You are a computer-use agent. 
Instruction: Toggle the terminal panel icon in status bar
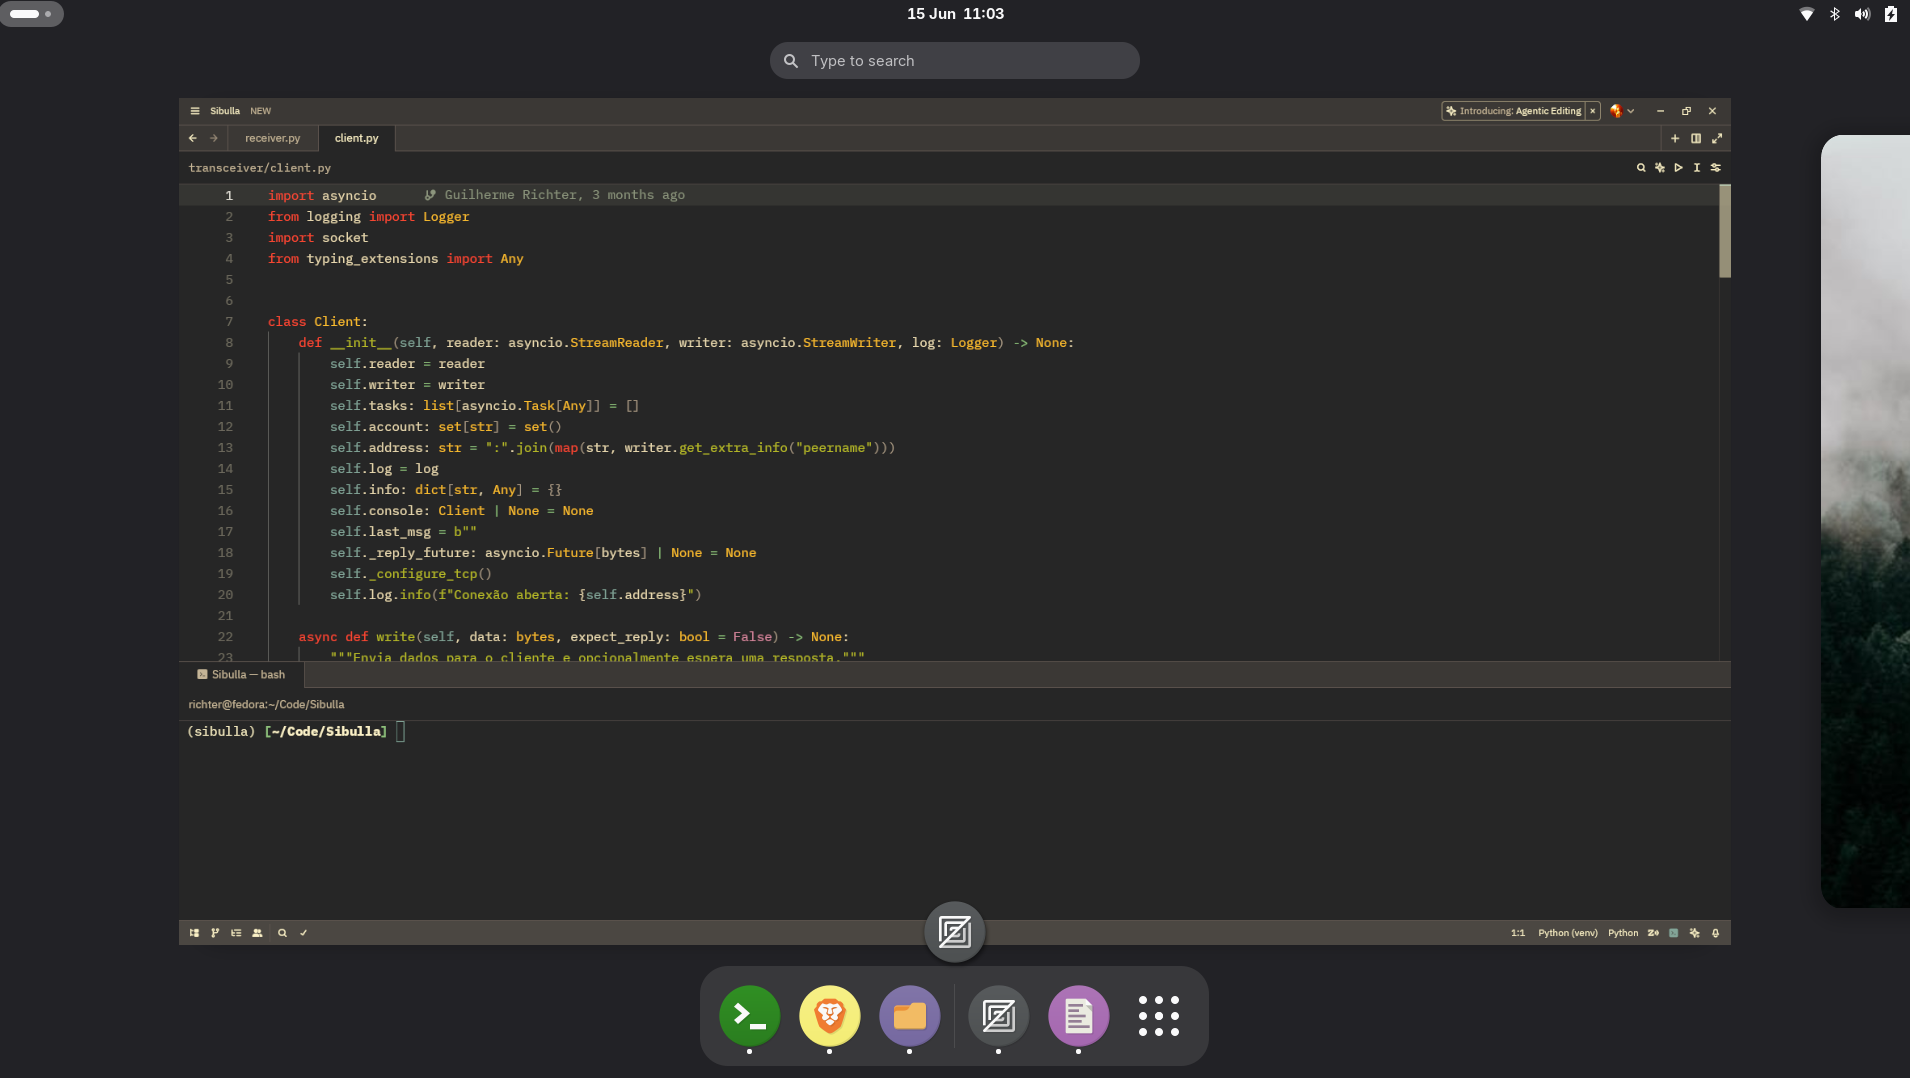point(1674,933)
